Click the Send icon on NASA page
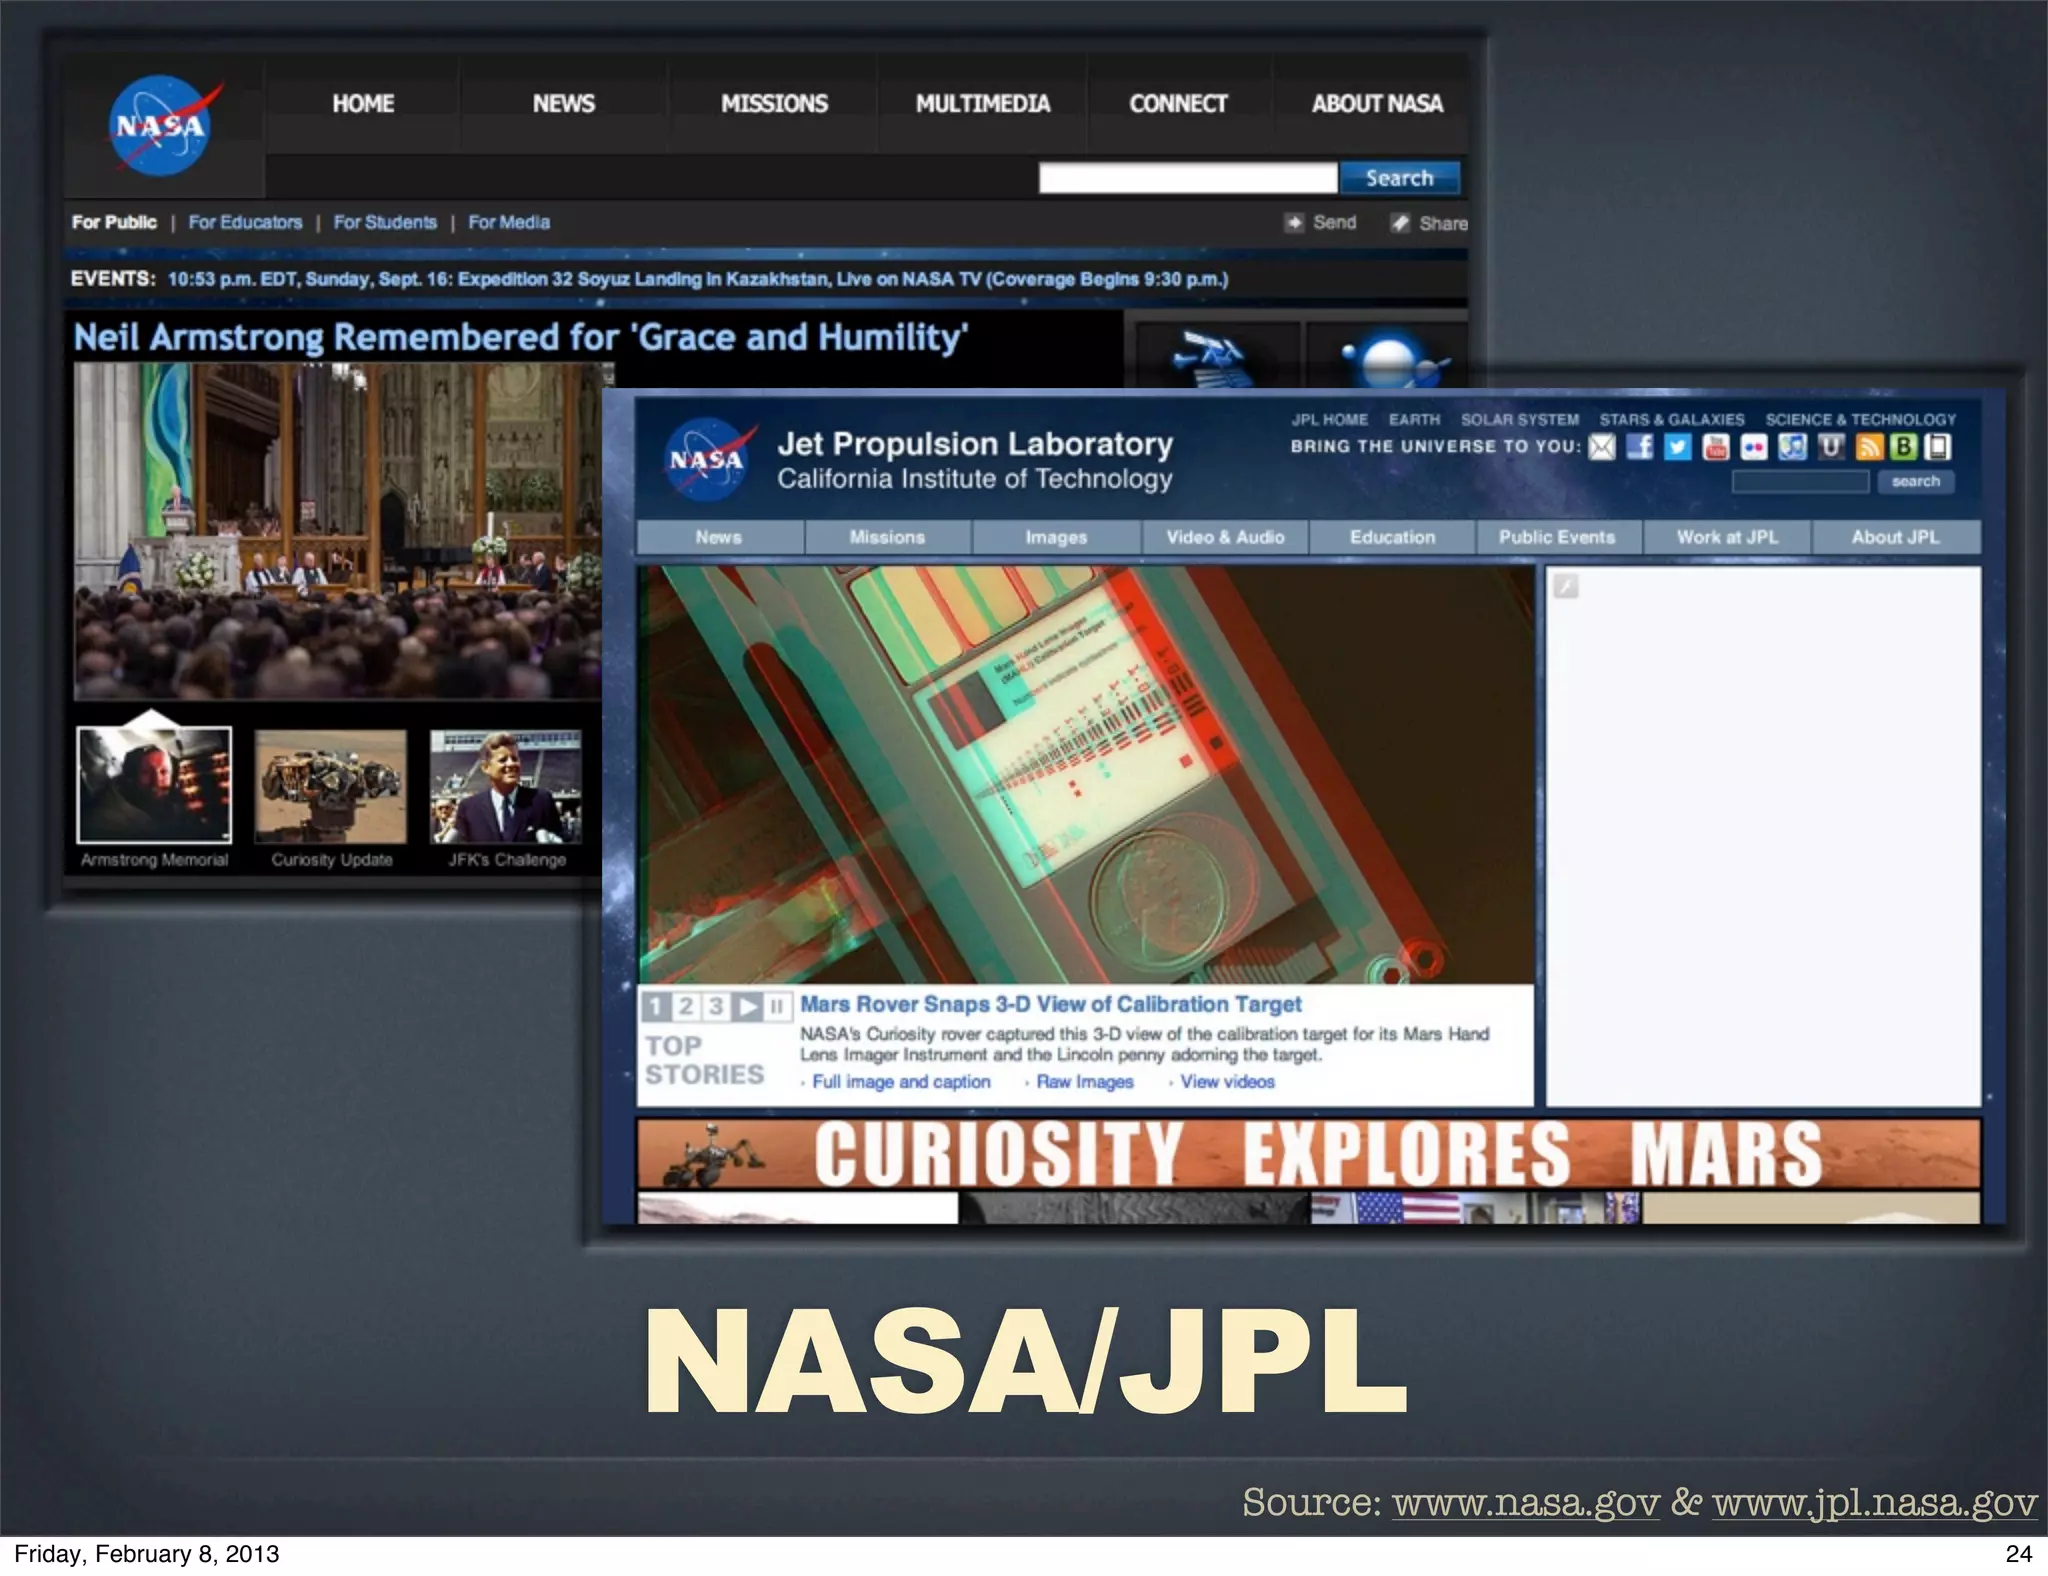 [x=1295, y=222]
